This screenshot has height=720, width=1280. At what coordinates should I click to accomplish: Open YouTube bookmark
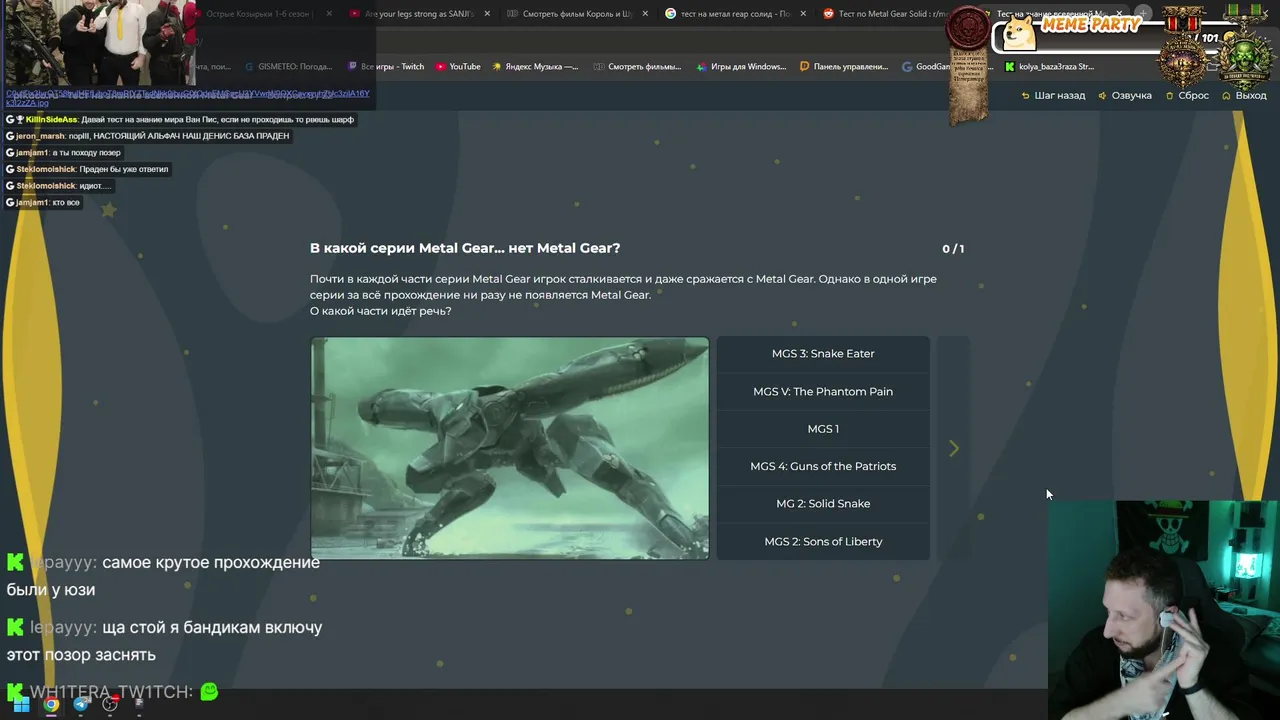click(x=458, y=67)
